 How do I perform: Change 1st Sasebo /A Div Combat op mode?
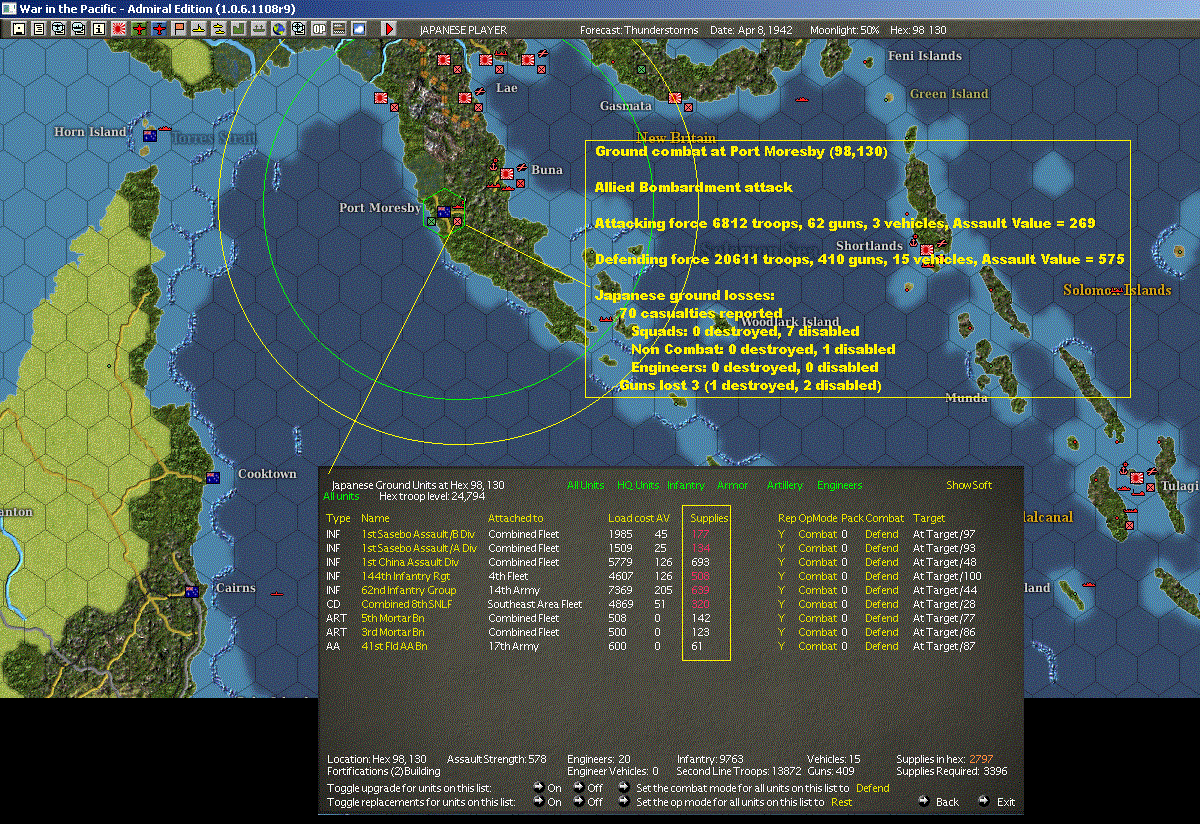[817, 548]
